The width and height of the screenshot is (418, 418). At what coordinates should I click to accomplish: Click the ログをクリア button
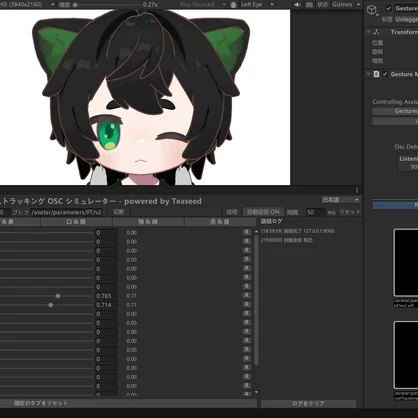[x=309, y=404]
